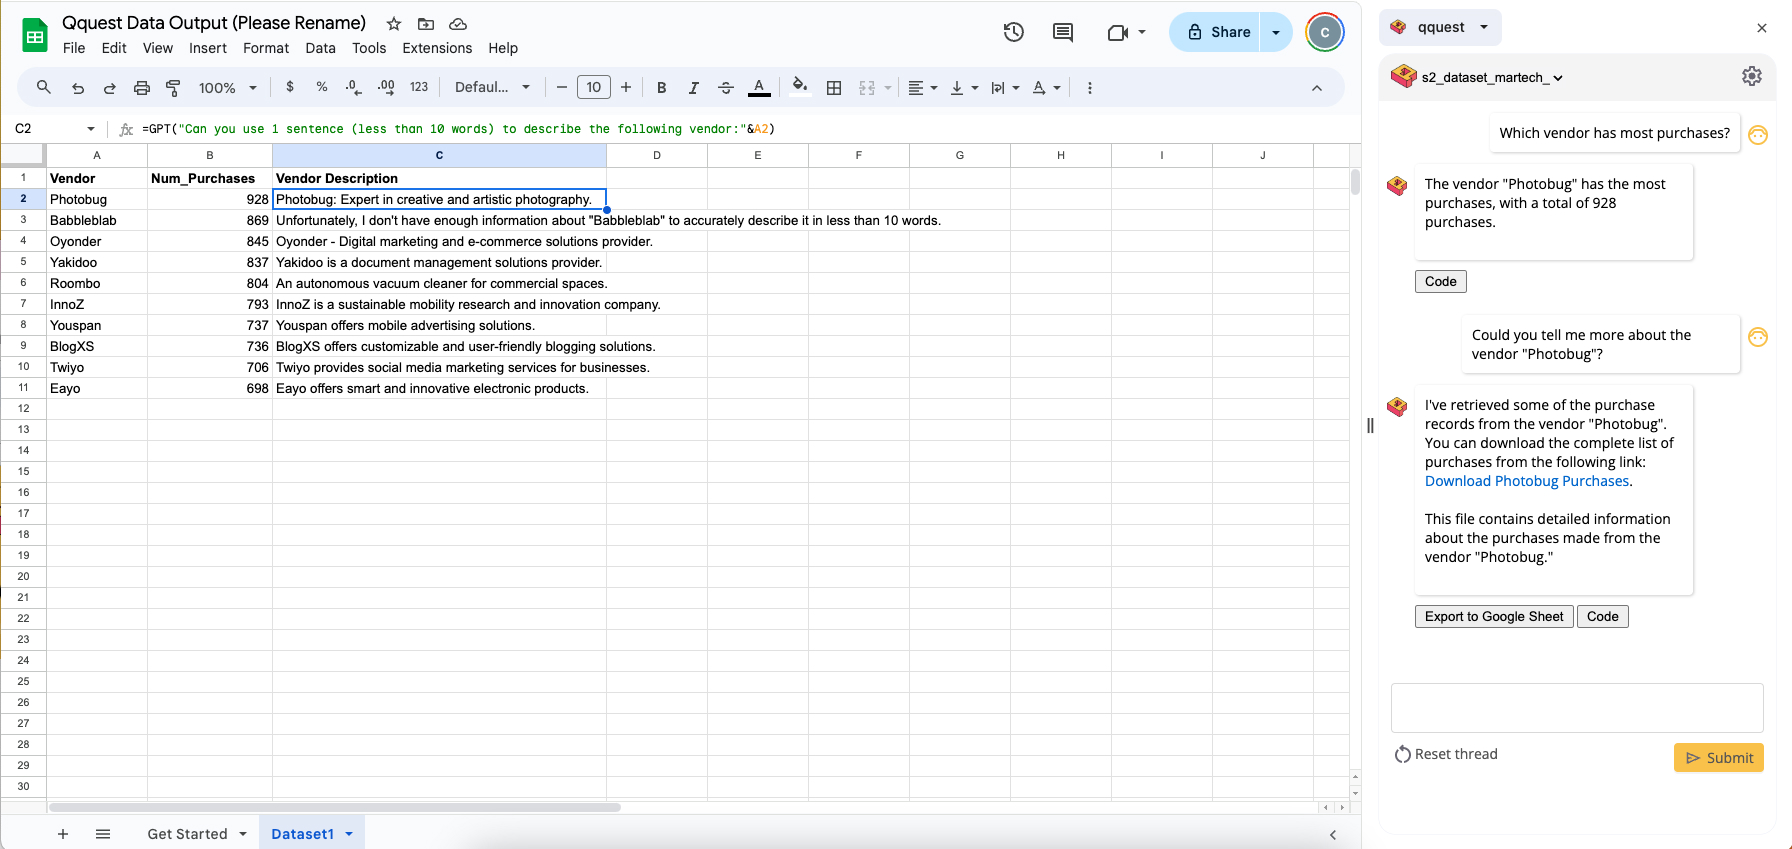Toggle strikethrough formatting
Viewport: 1792px width, 849px height.
tap(726, 88)
